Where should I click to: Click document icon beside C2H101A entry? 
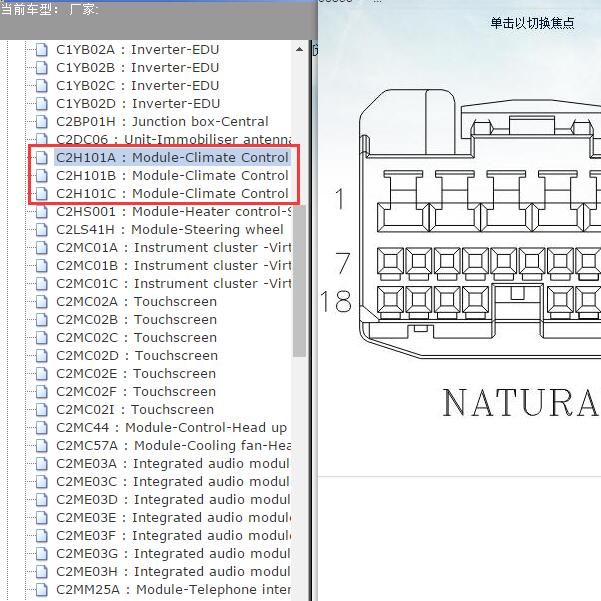pyautogui.click(x=41, y=158)
